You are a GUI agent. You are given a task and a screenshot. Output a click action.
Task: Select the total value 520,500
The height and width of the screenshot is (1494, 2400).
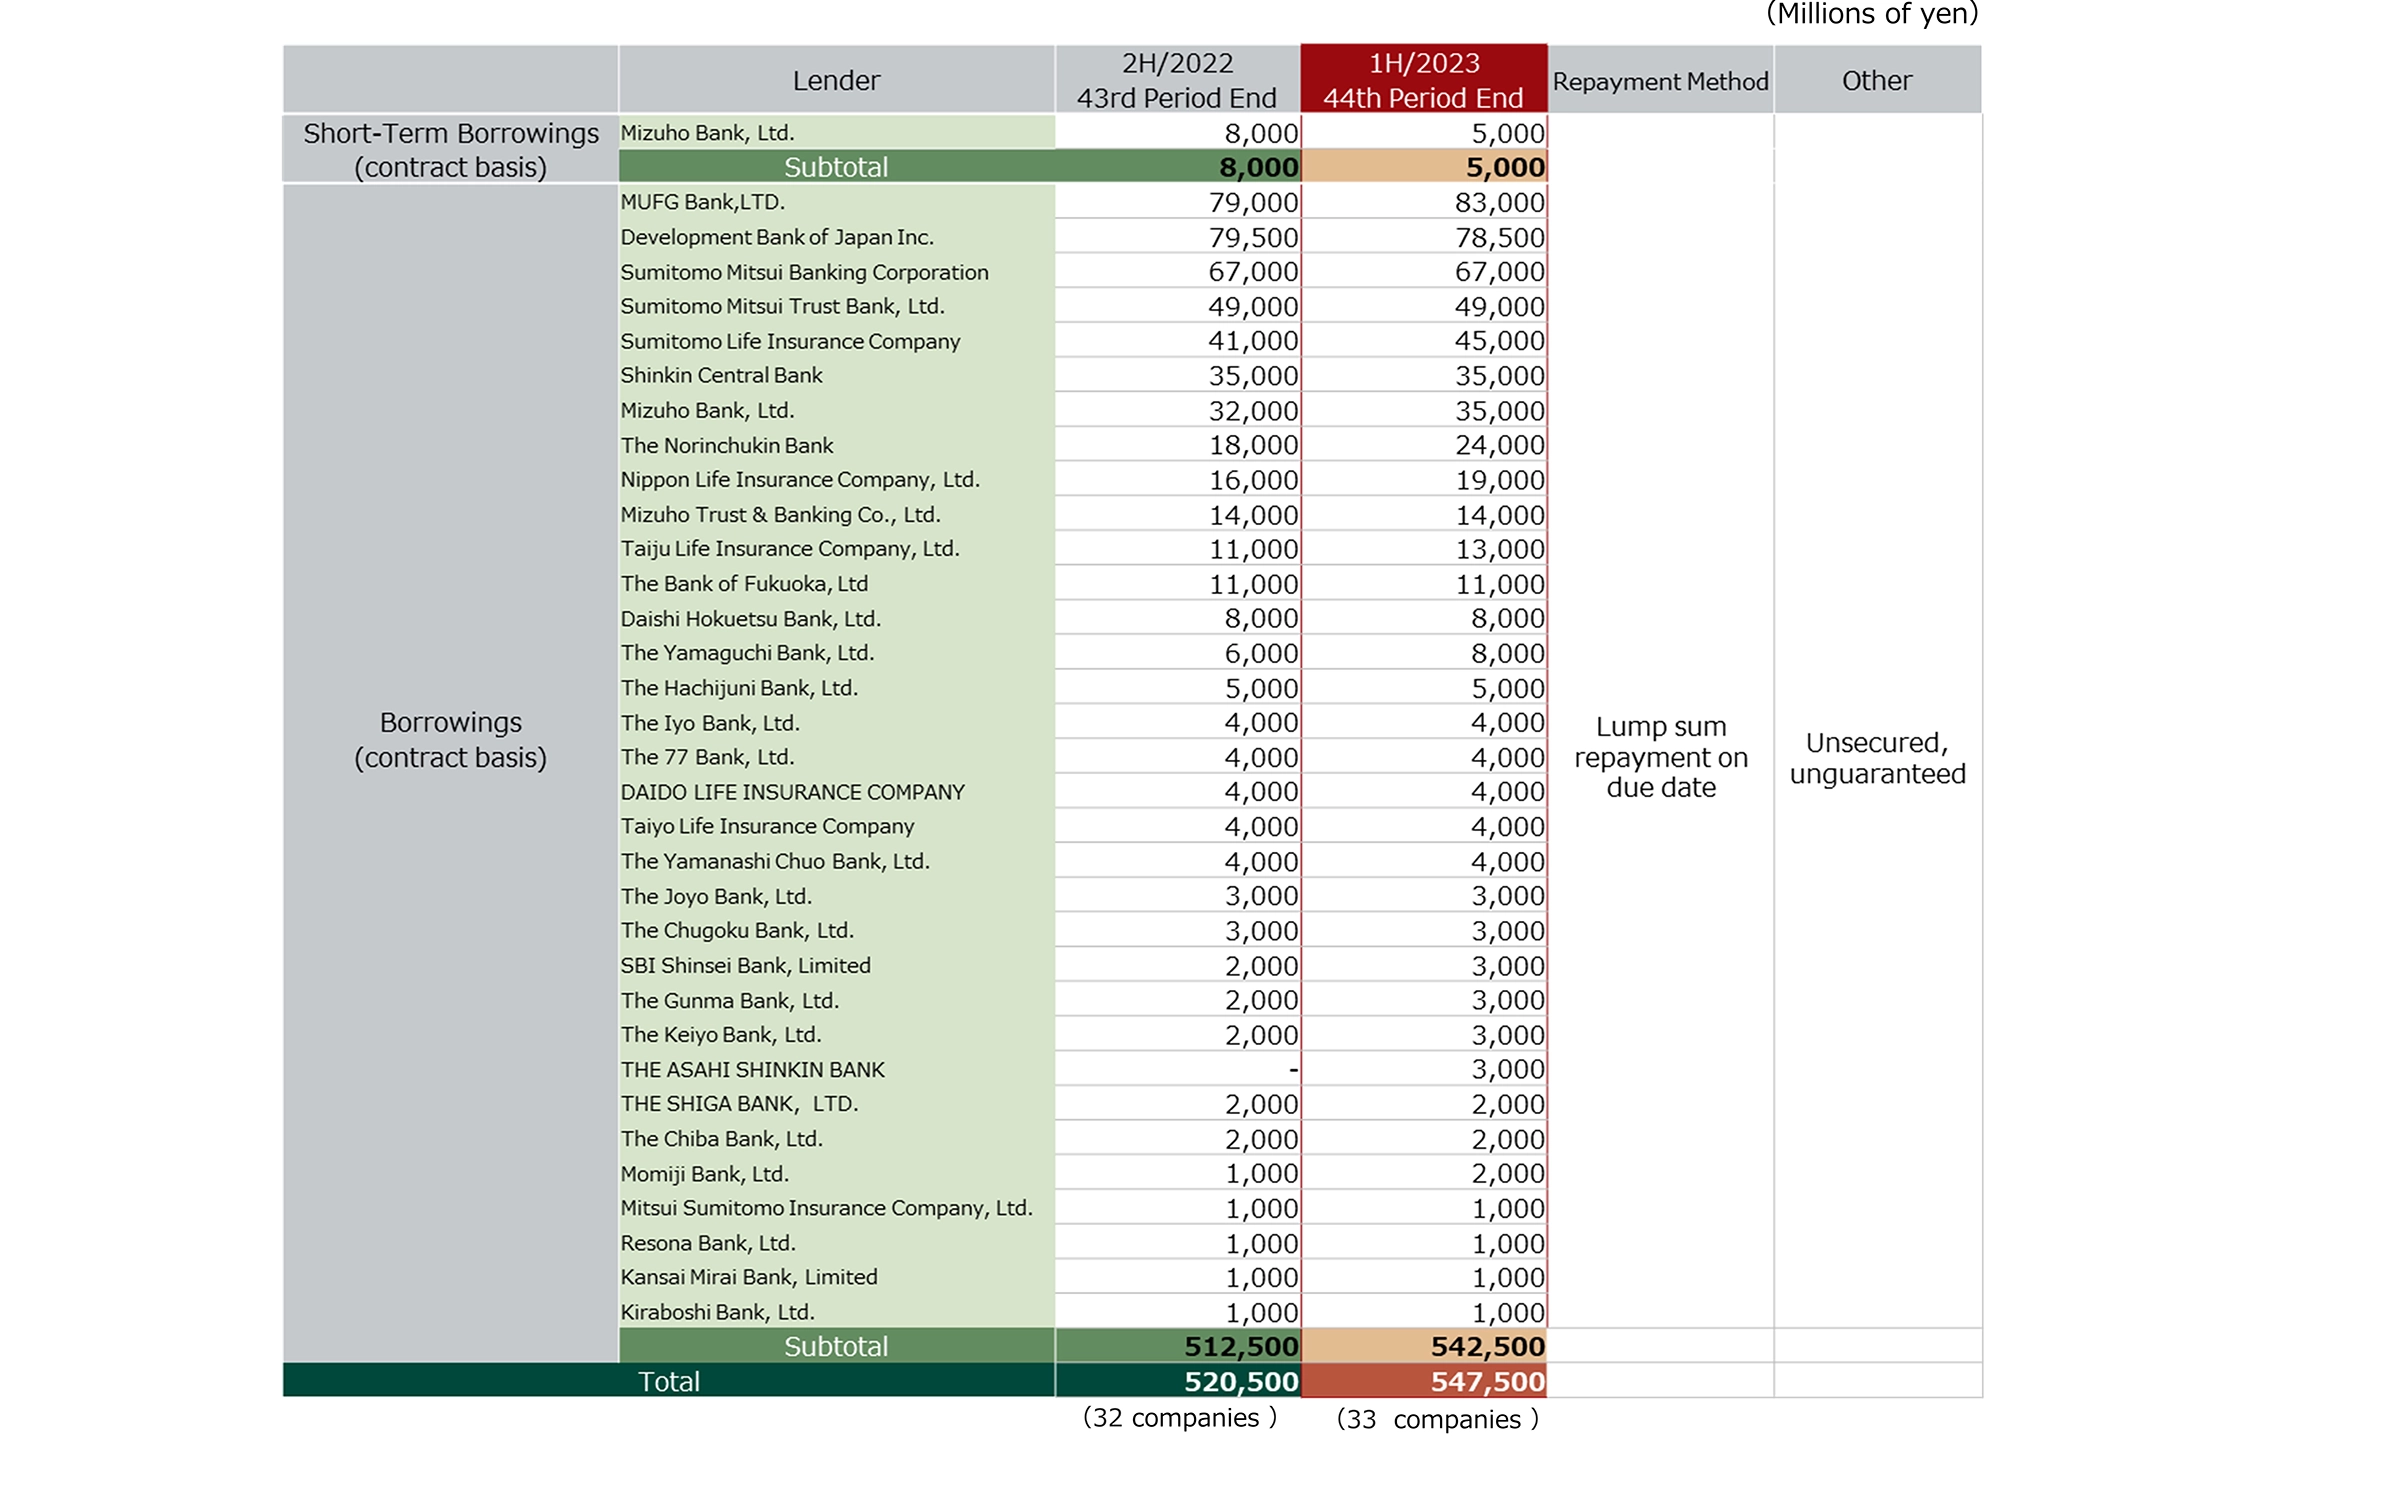pos(1241,1381)
